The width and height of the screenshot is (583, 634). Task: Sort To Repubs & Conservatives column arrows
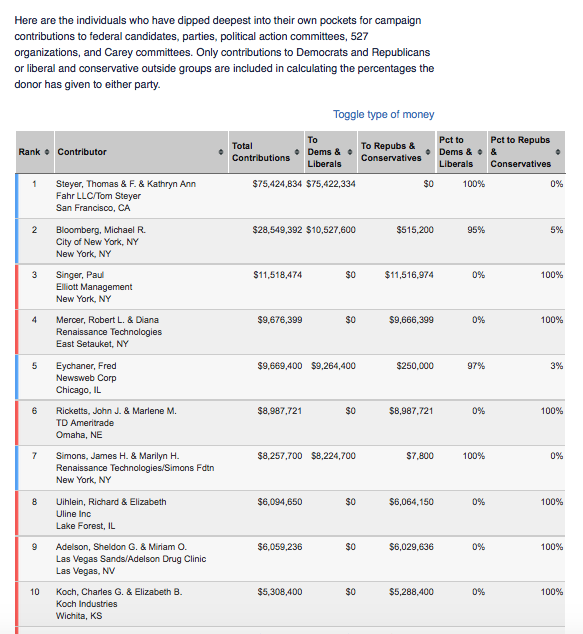pos(428,152)
